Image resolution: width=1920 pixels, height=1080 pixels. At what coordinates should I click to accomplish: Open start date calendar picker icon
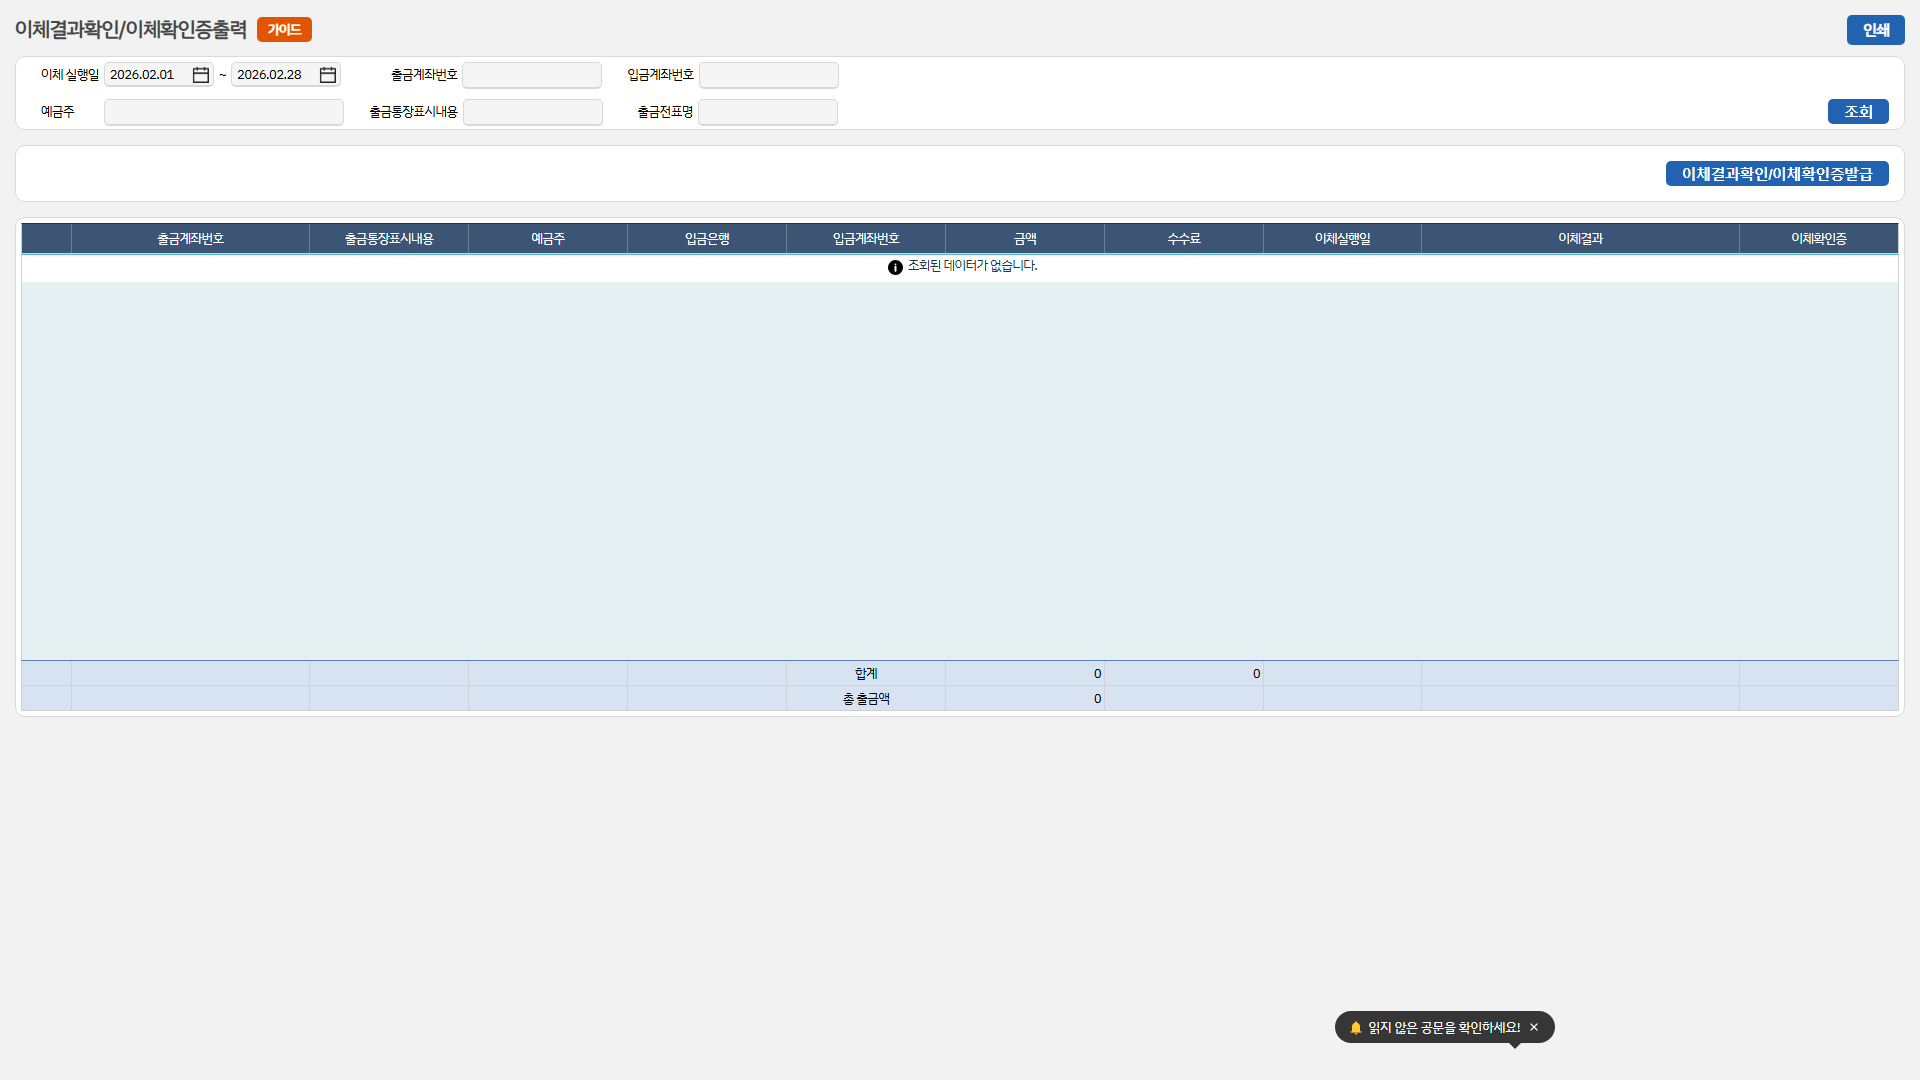[x=201, y=75]
